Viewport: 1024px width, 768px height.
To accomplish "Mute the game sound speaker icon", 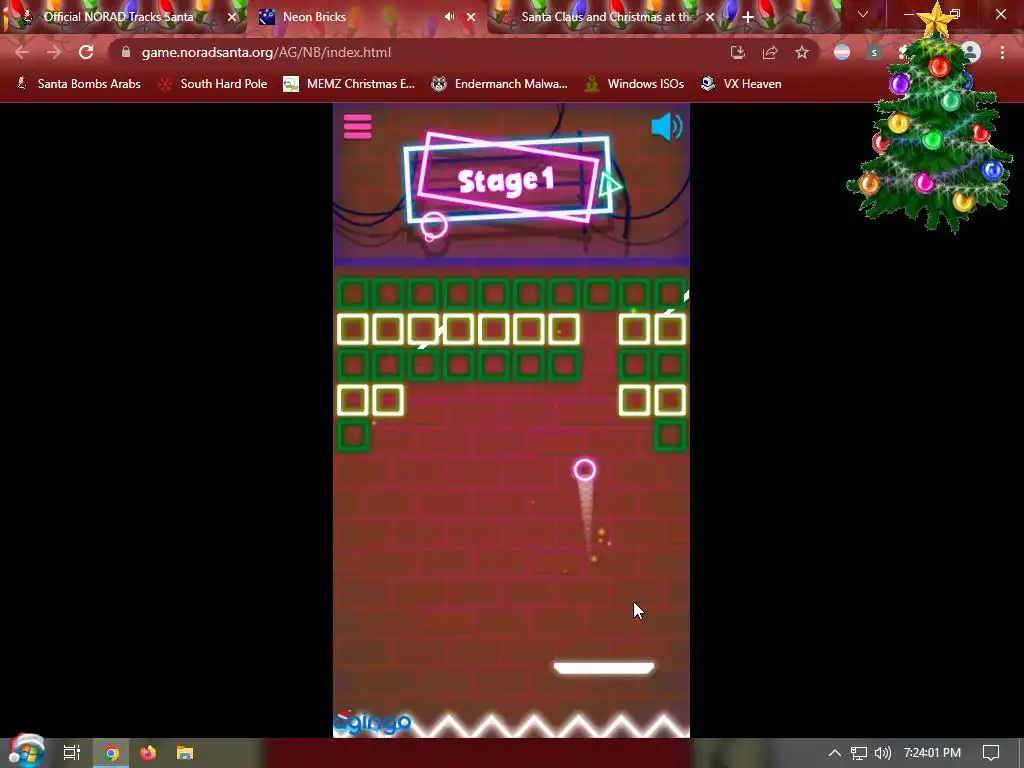I will (667, 126).
